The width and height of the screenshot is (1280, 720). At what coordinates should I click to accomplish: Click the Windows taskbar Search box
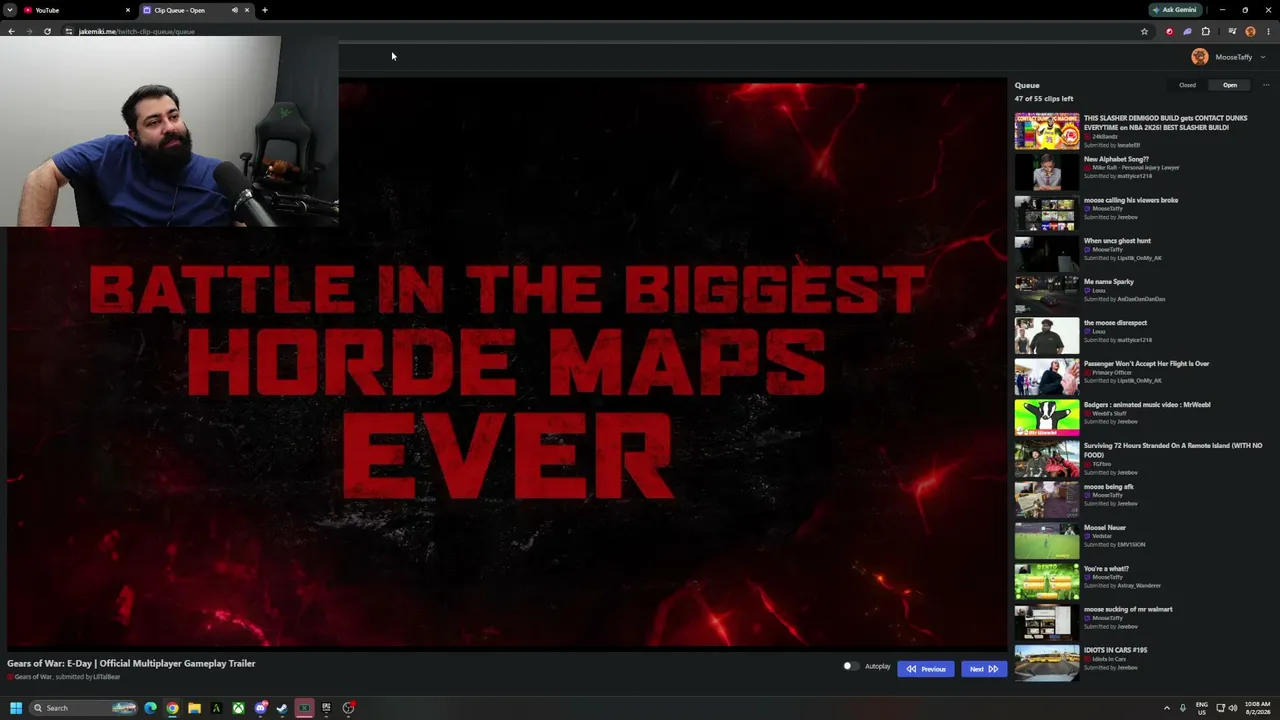[84, 708]
